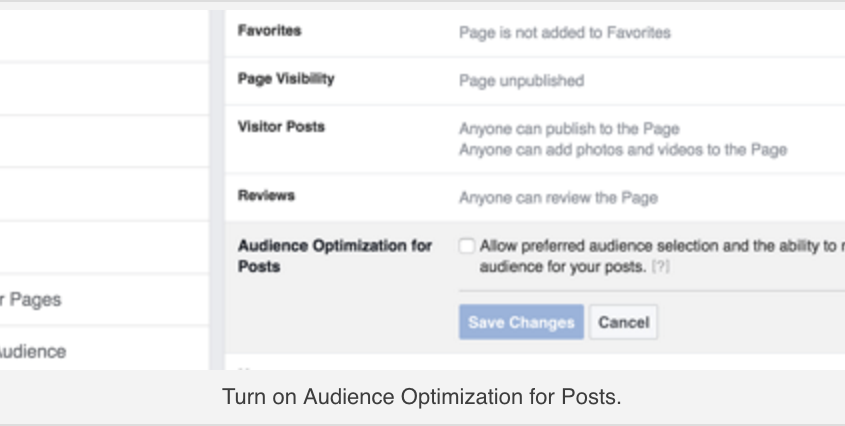Select the Page Visibility setting label
The width and height of the screenshot is (845, 426).
[x=286, y=79]
